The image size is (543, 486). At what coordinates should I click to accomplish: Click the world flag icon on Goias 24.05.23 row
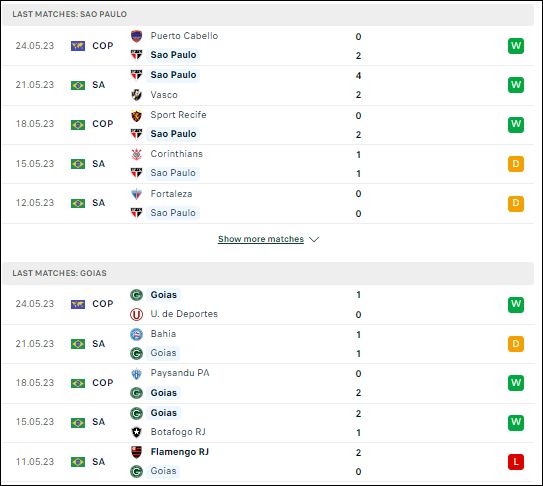[x=78, y=304]
